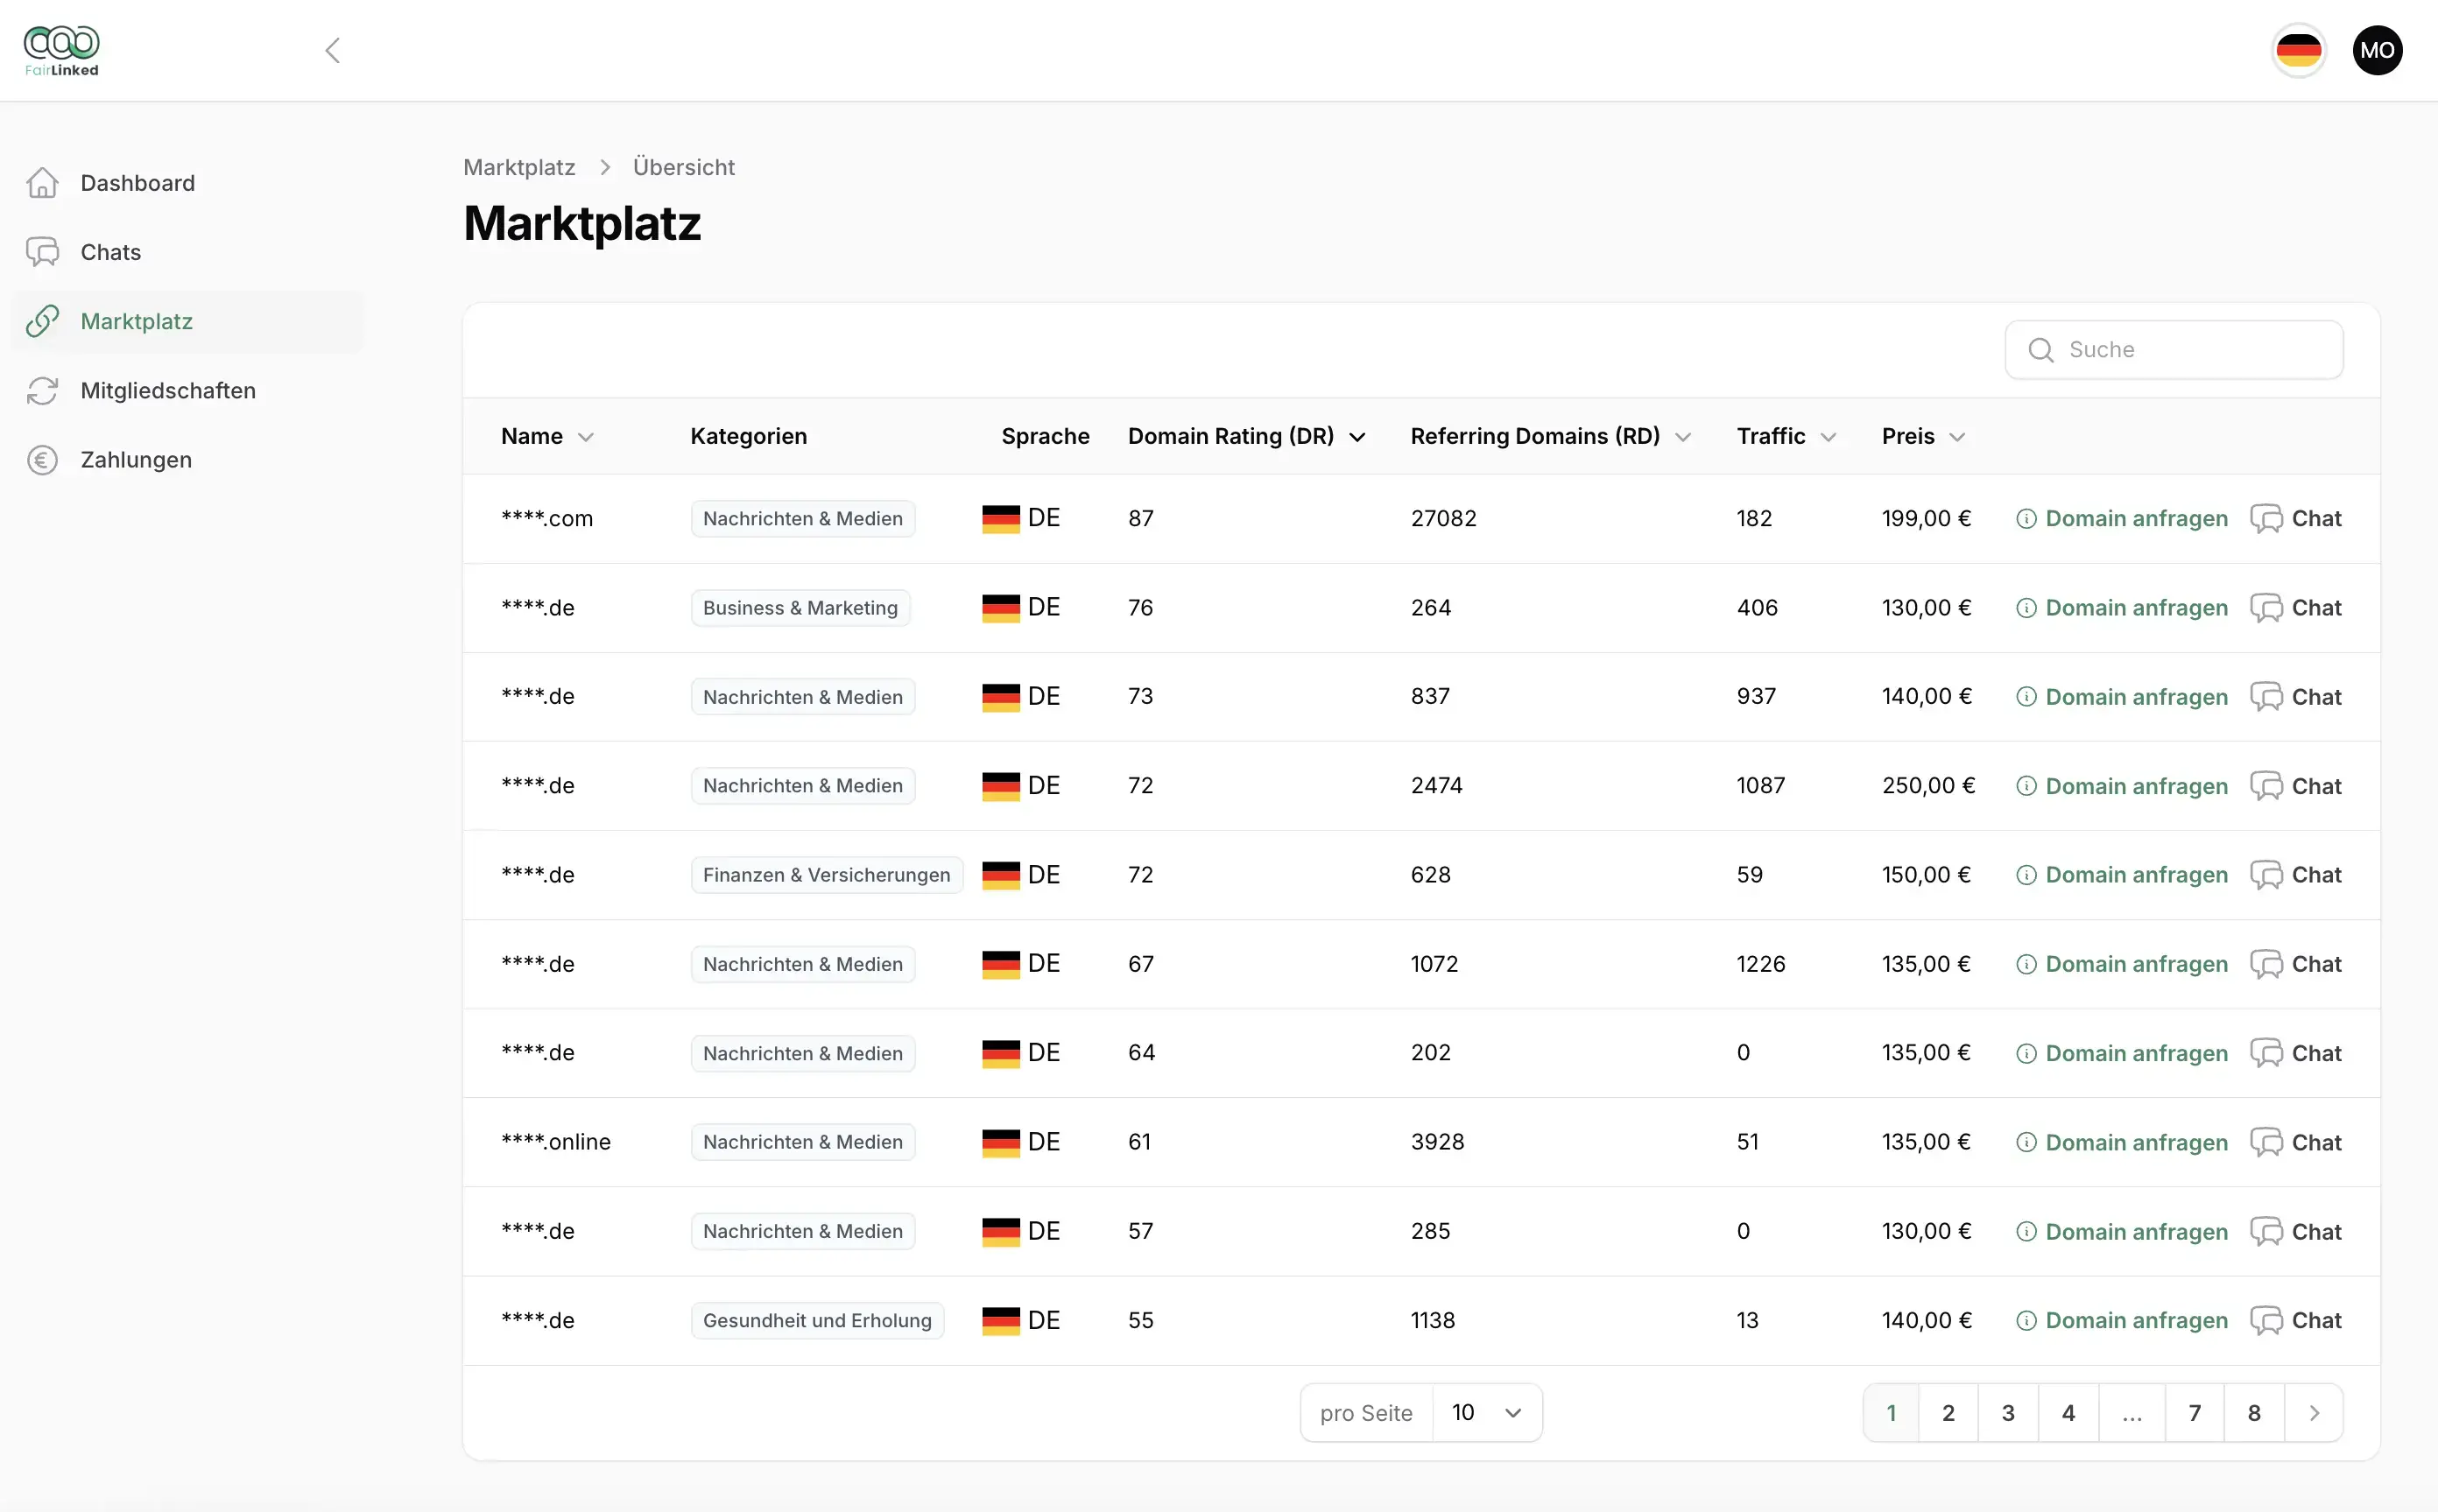Request domain with DR 76

tap(2121, 607)
